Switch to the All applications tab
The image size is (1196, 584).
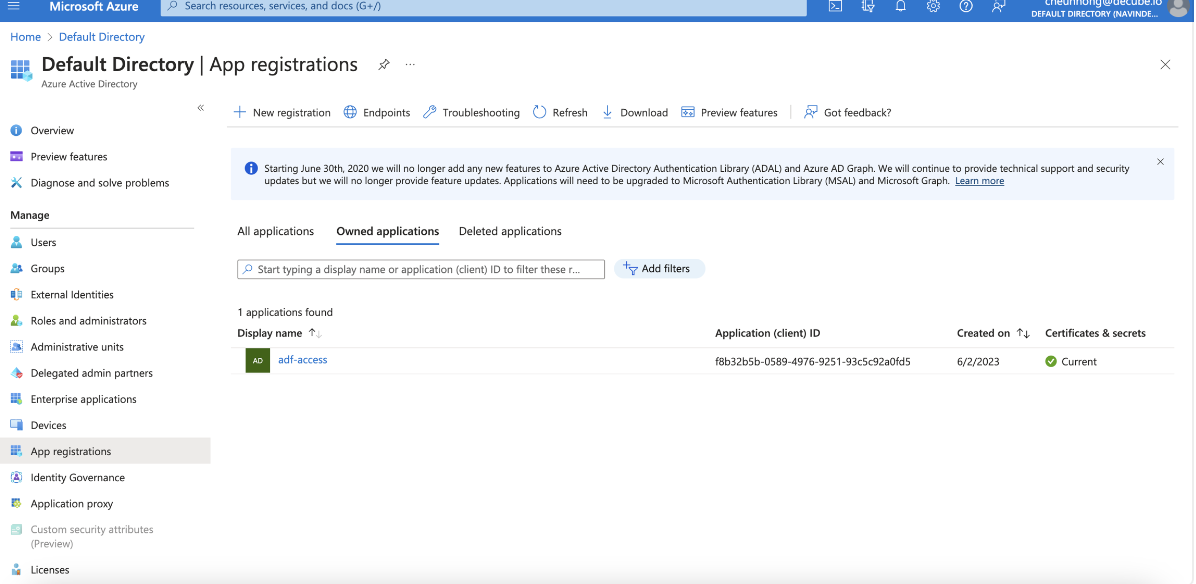tap(276, 231)
